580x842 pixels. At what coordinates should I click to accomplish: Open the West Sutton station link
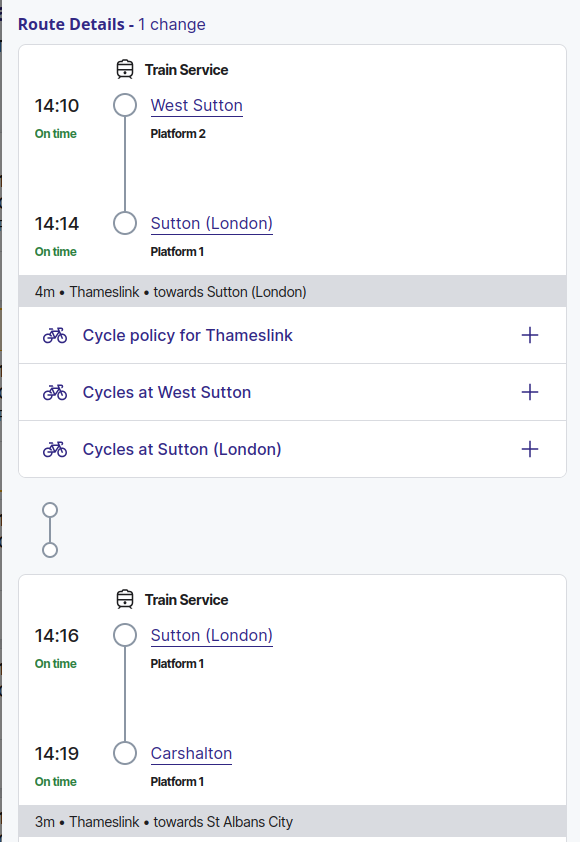click(196, 105)
